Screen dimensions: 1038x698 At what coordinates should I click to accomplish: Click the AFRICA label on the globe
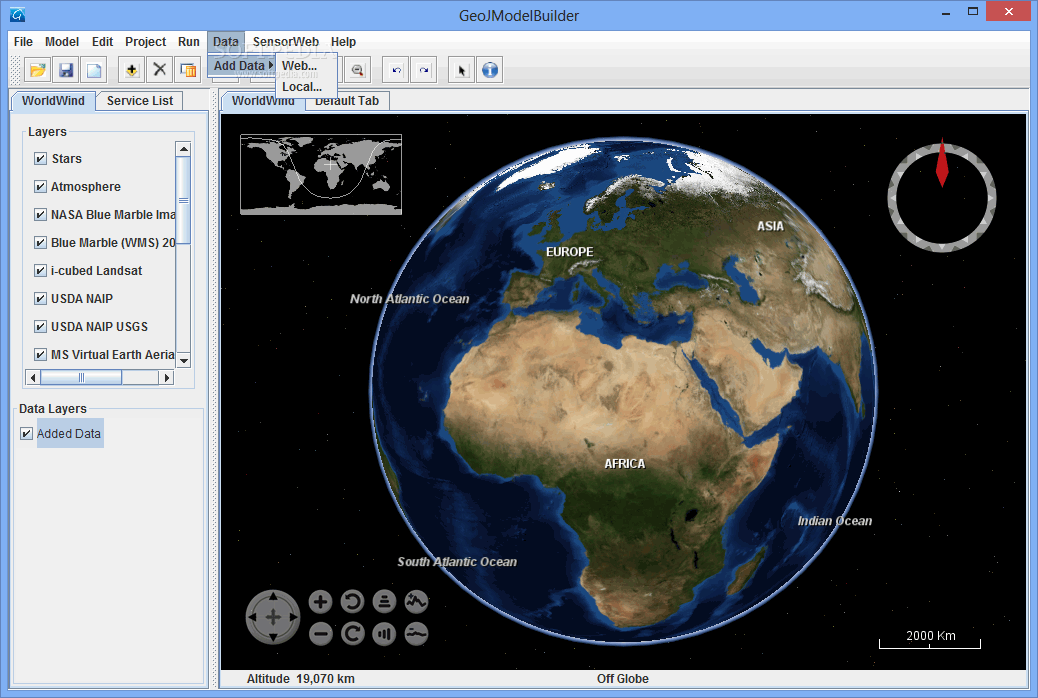click(624, 464)
